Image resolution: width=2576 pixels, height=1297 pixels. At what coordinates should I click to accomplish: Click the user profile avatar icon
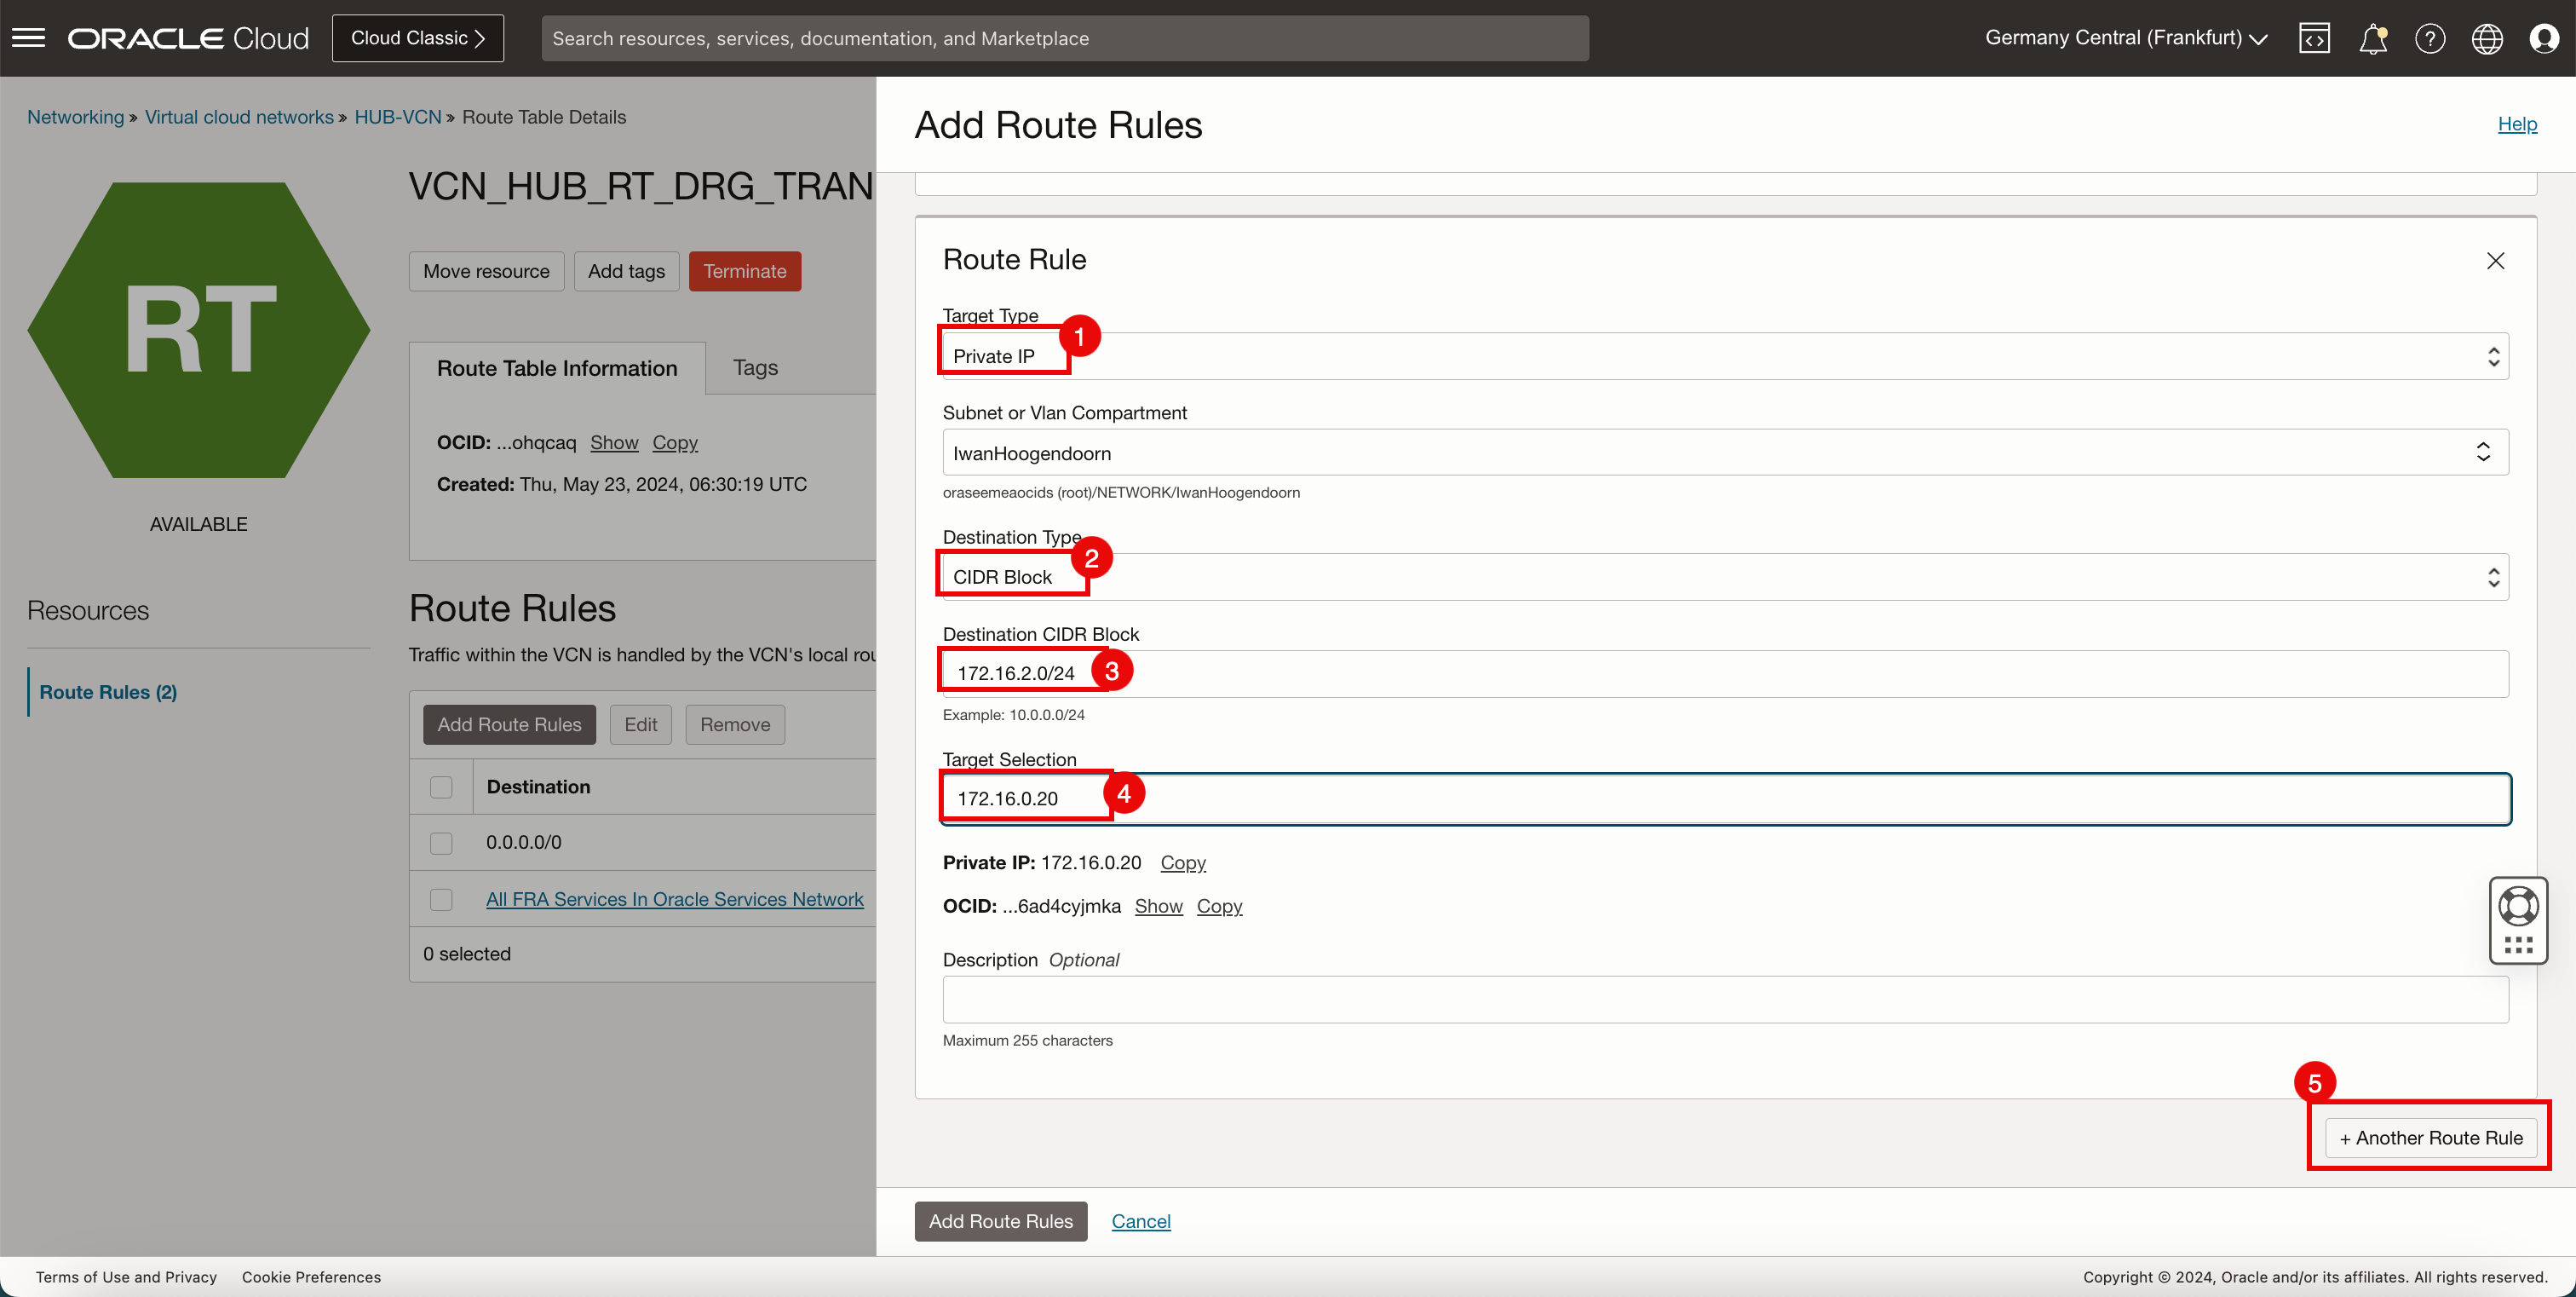coord(2543,38)
